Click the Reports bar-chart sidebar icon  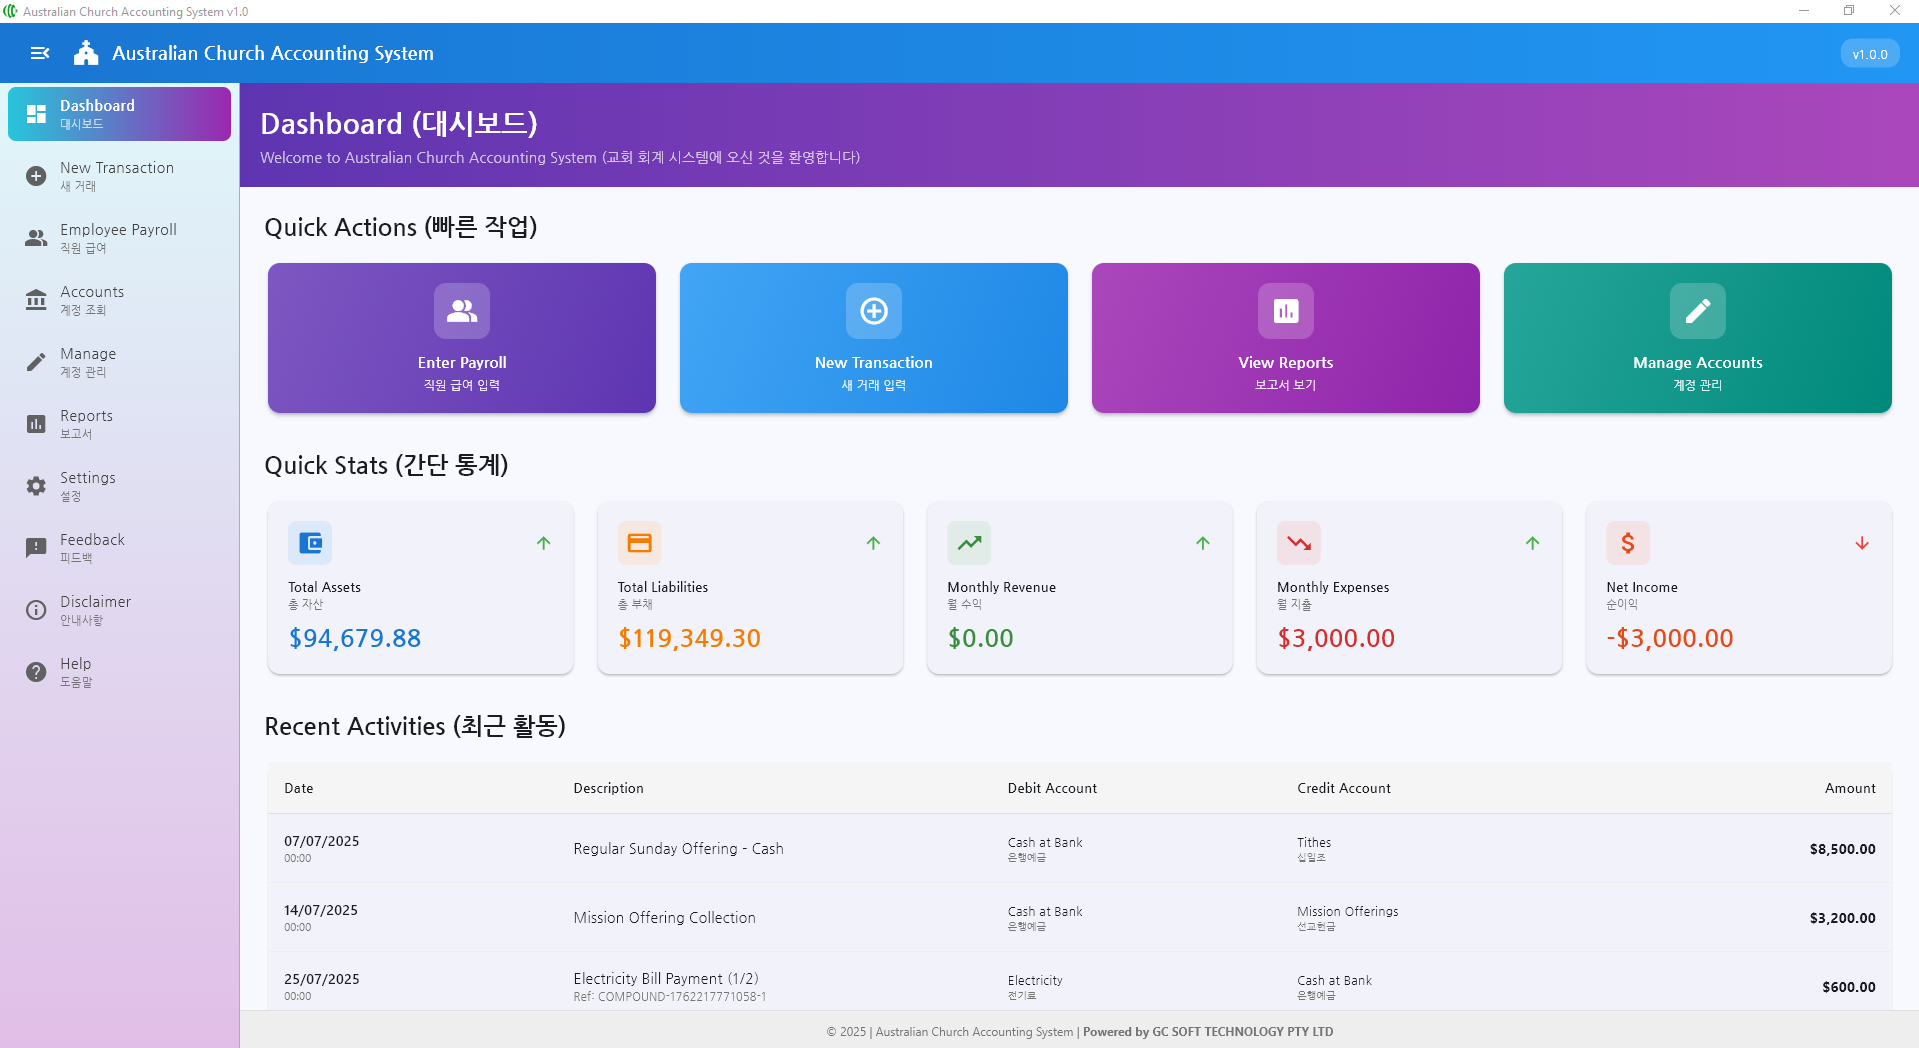[x=36, y=424]
